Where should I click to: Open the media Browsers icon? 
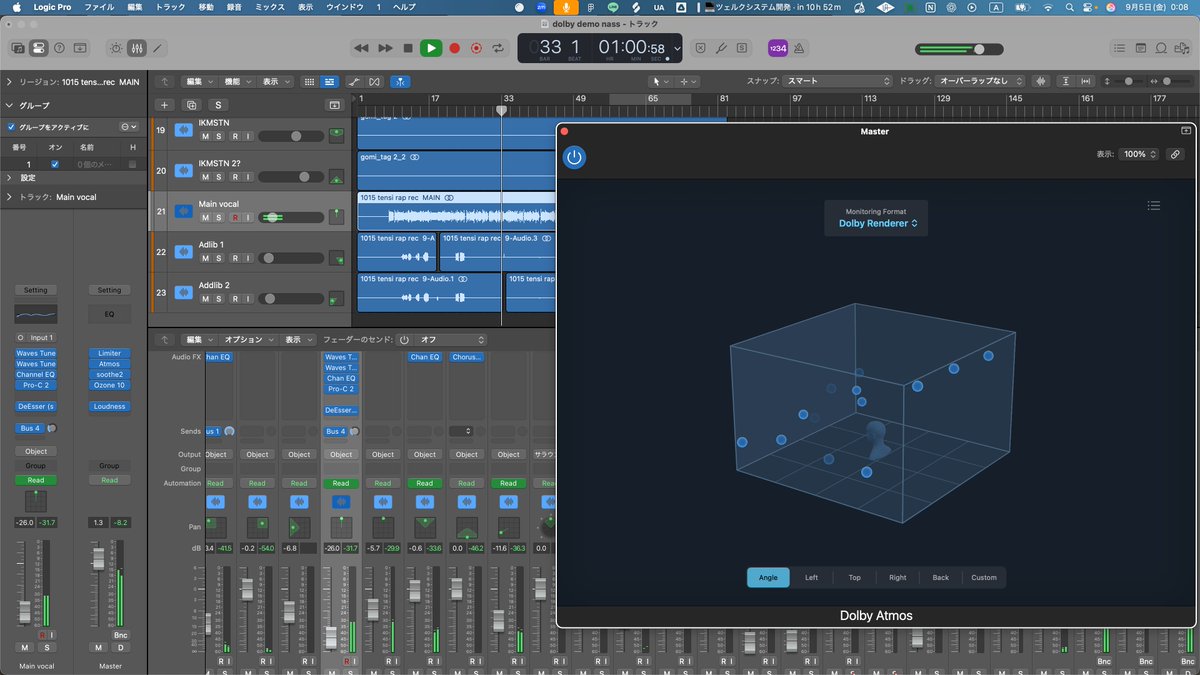pos(1181,47)
